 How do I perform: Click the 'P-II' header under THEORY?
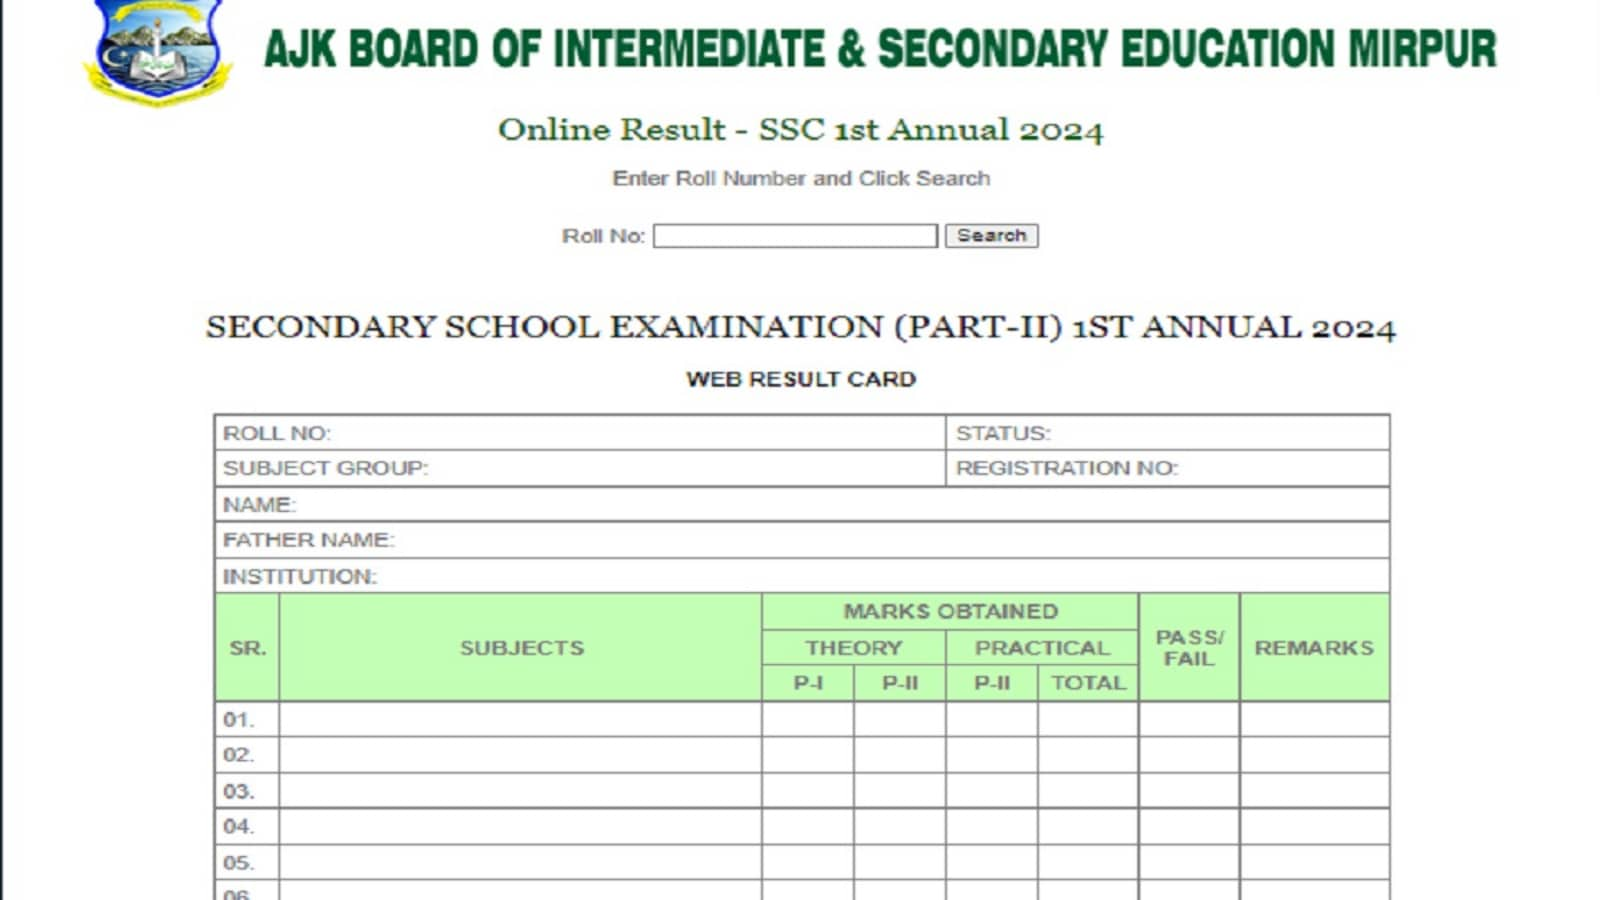(900, 683)
